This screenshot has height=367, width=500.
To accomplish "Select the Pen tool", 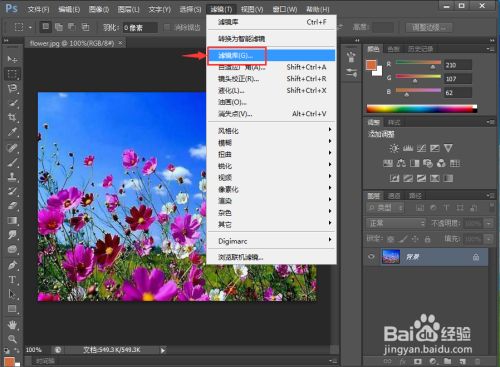I will [x=12, y=266].
